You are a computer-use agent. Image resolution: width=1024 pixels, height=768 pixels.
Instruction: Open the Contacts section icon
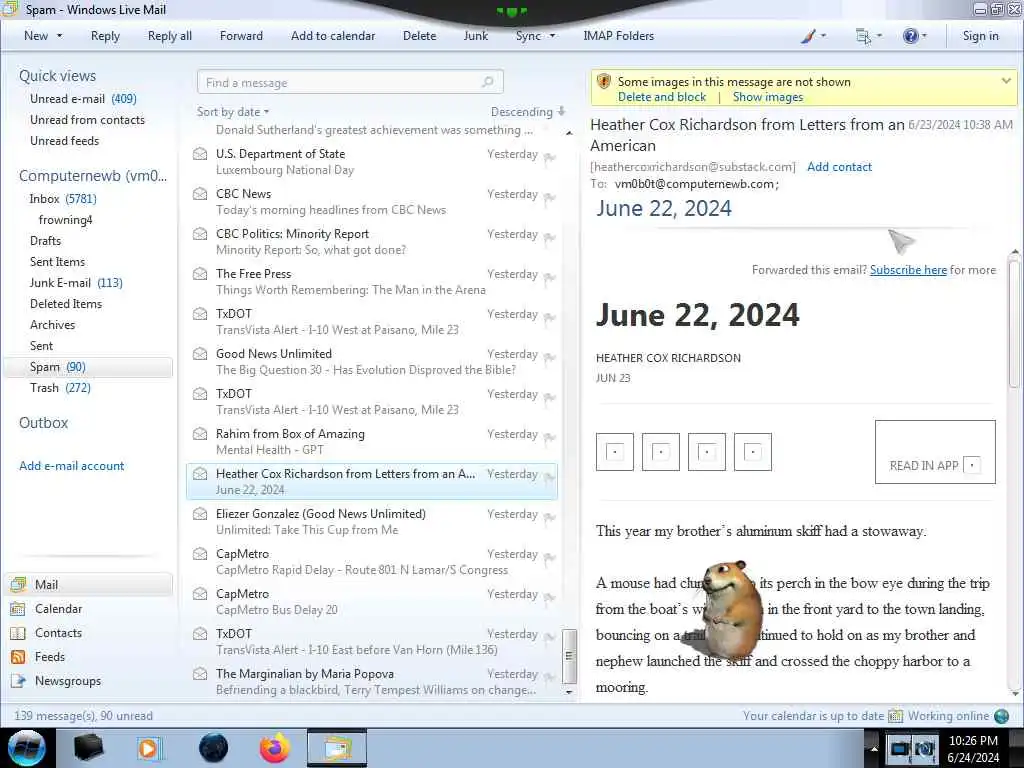pos(18,633)
